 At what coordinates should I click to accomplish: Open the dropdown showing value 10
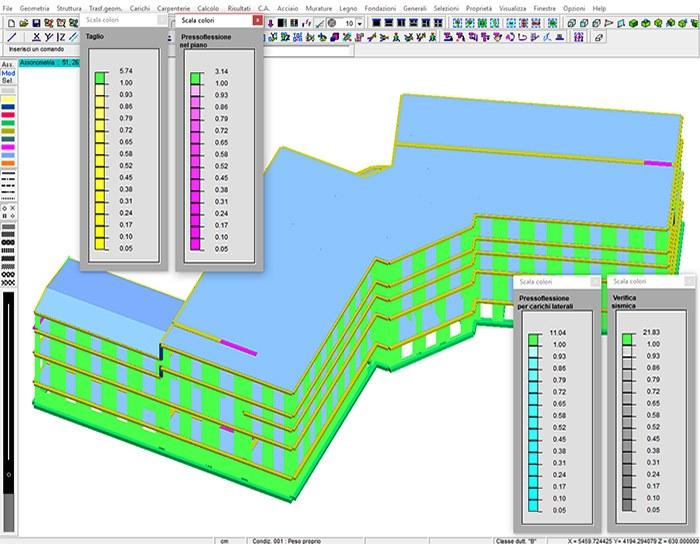359,22
